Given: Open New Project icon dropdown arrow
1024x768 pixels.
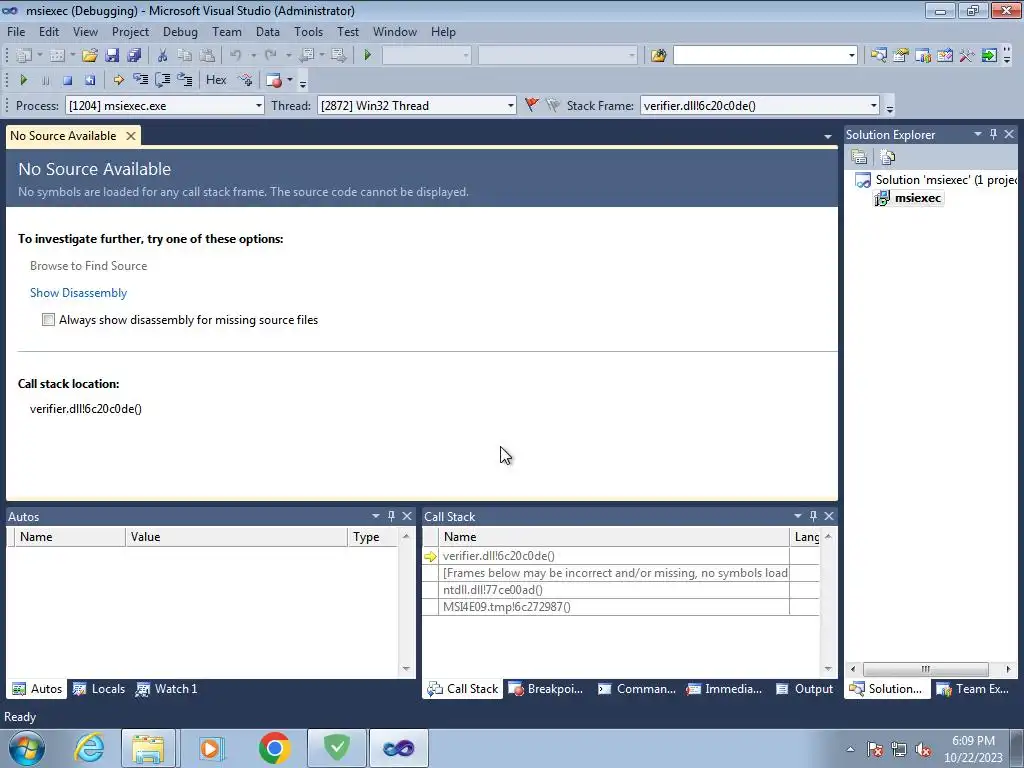Looking at the screenshot, I should [x=39, y=56].
